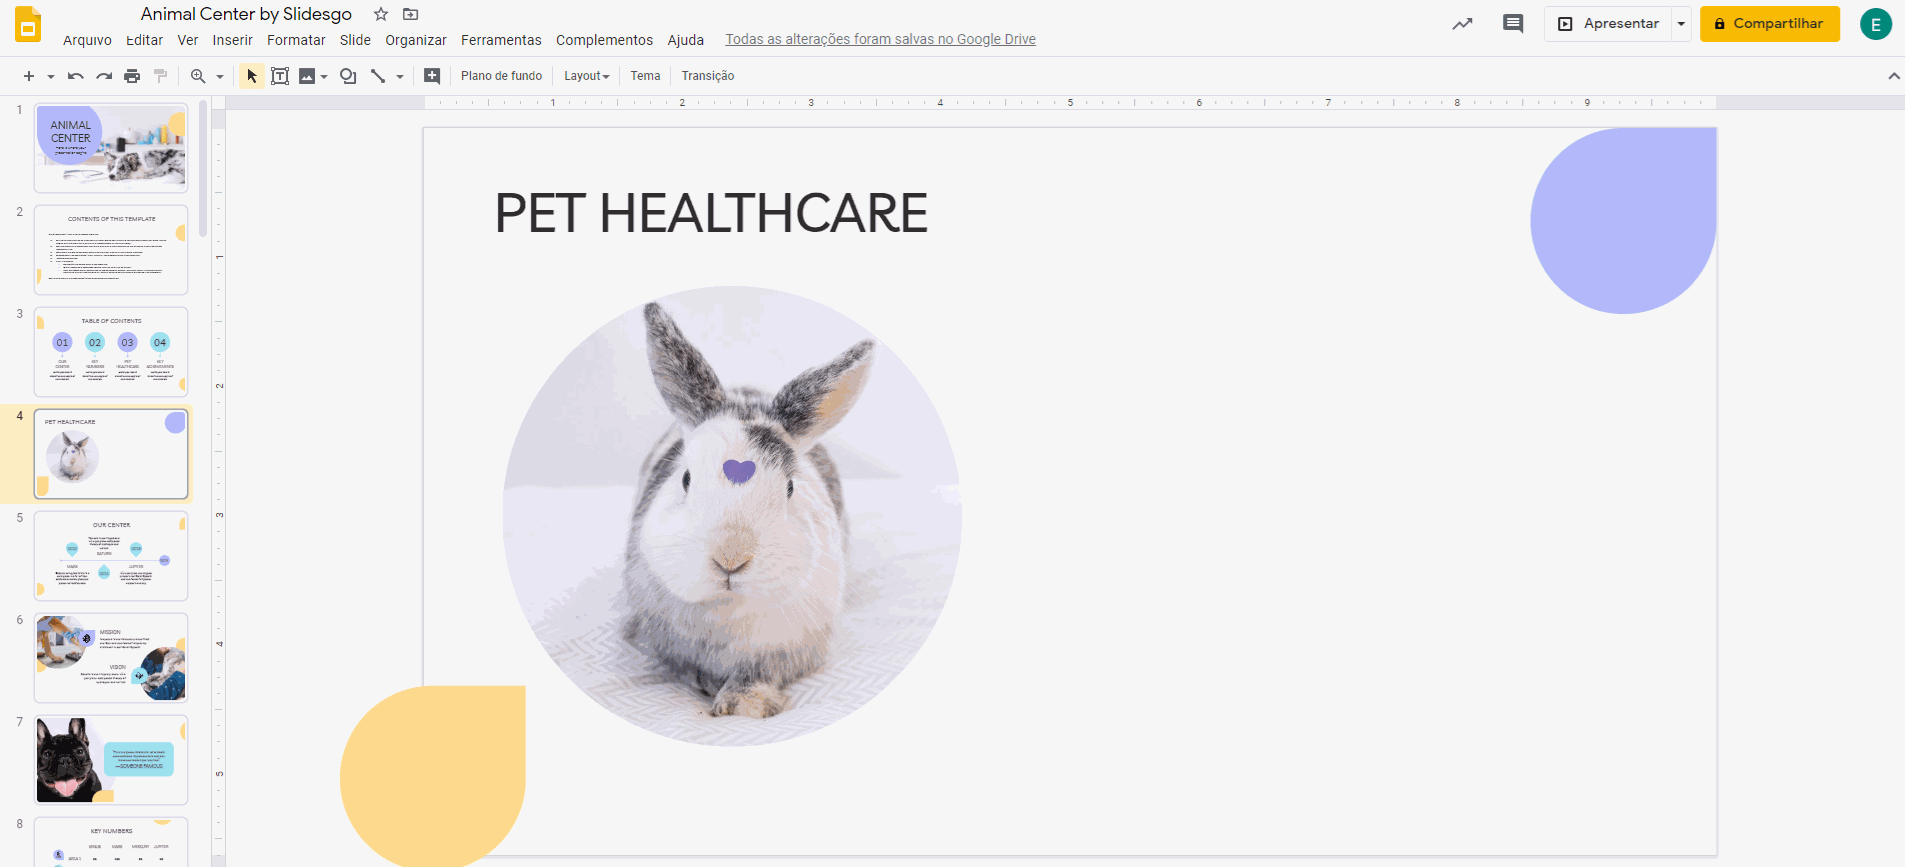Select slide 4 Pet Healthcare thumbnail

[x=111, y=454]
